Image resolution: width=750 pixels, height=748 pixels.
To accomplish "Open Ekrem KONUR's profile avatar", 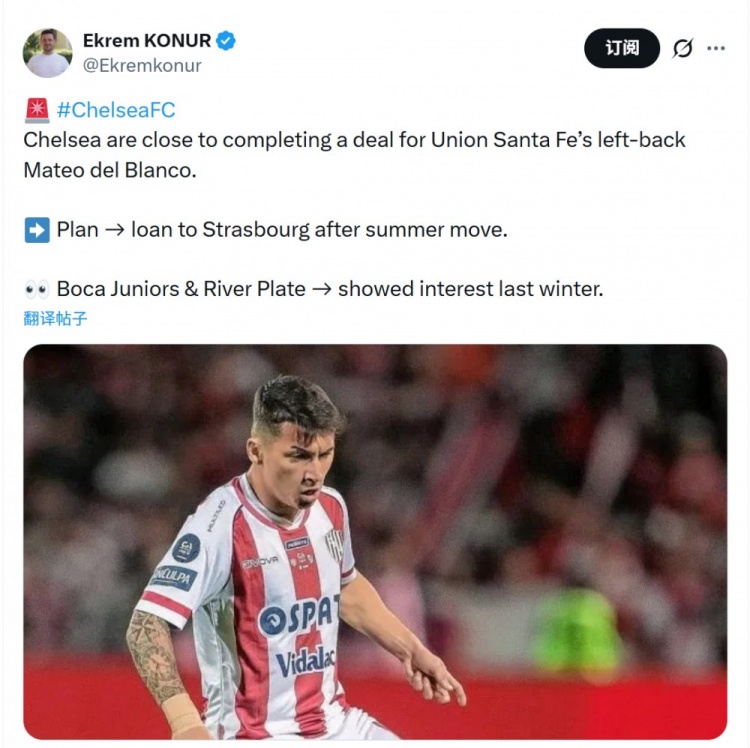I will coord(47,53).
